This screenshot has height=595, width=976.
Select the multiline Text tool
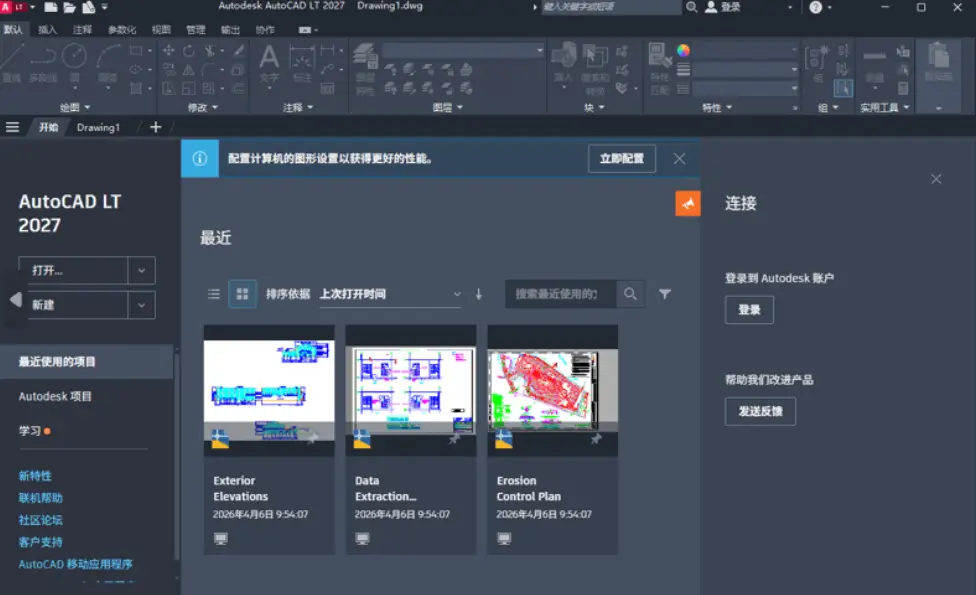tap(269, 62)
